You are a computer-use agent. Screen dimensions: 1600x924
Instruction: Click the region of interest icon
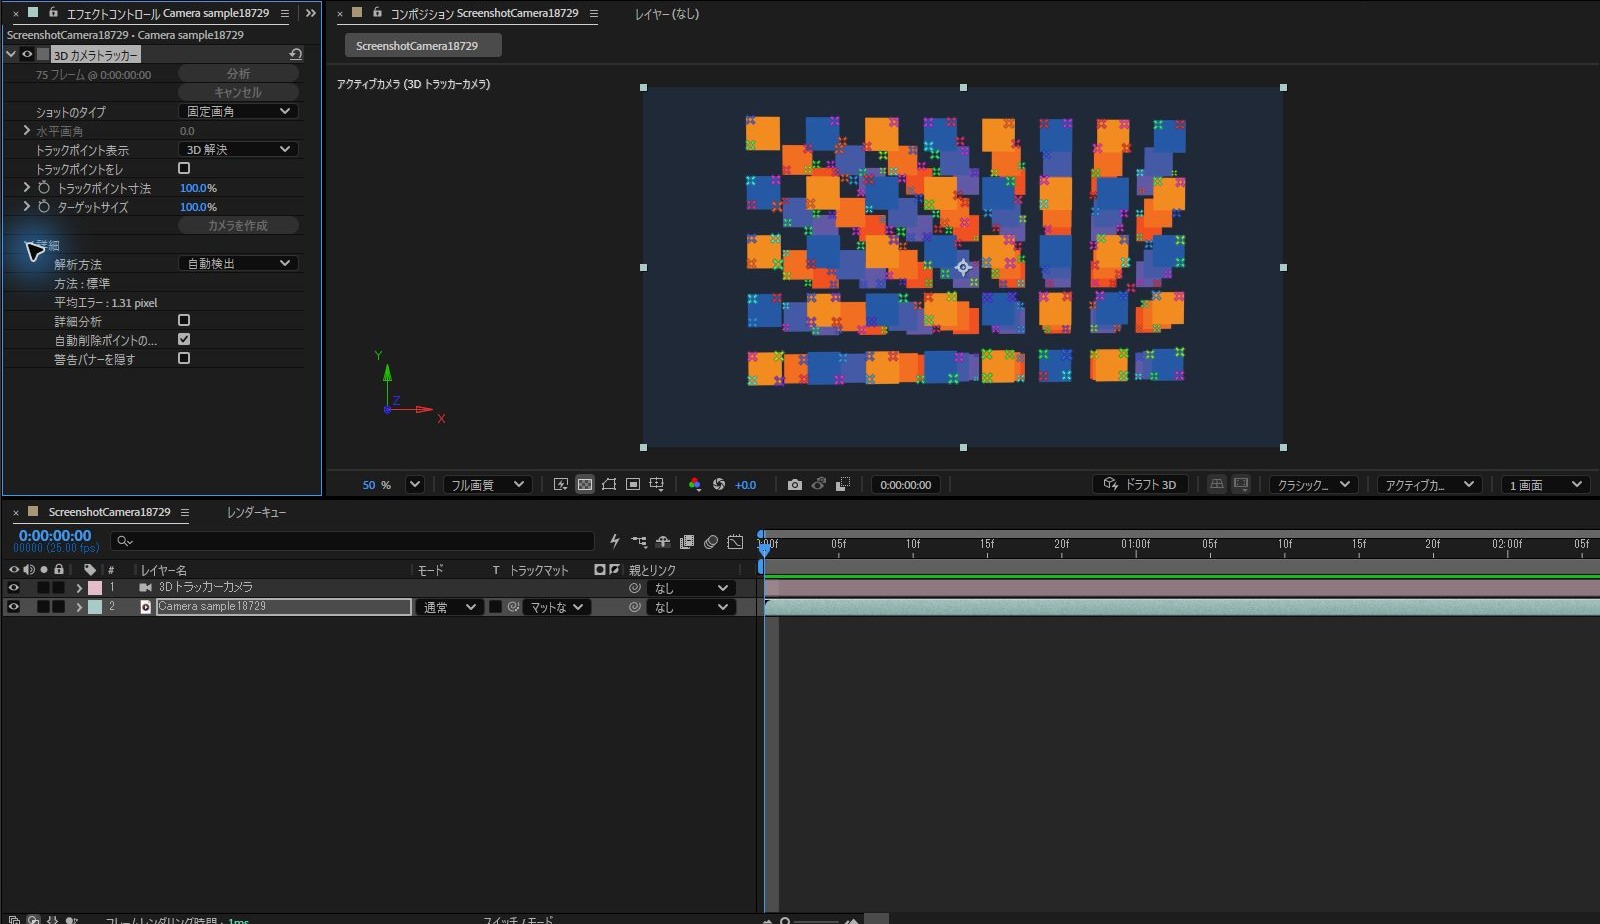(633, 484)
